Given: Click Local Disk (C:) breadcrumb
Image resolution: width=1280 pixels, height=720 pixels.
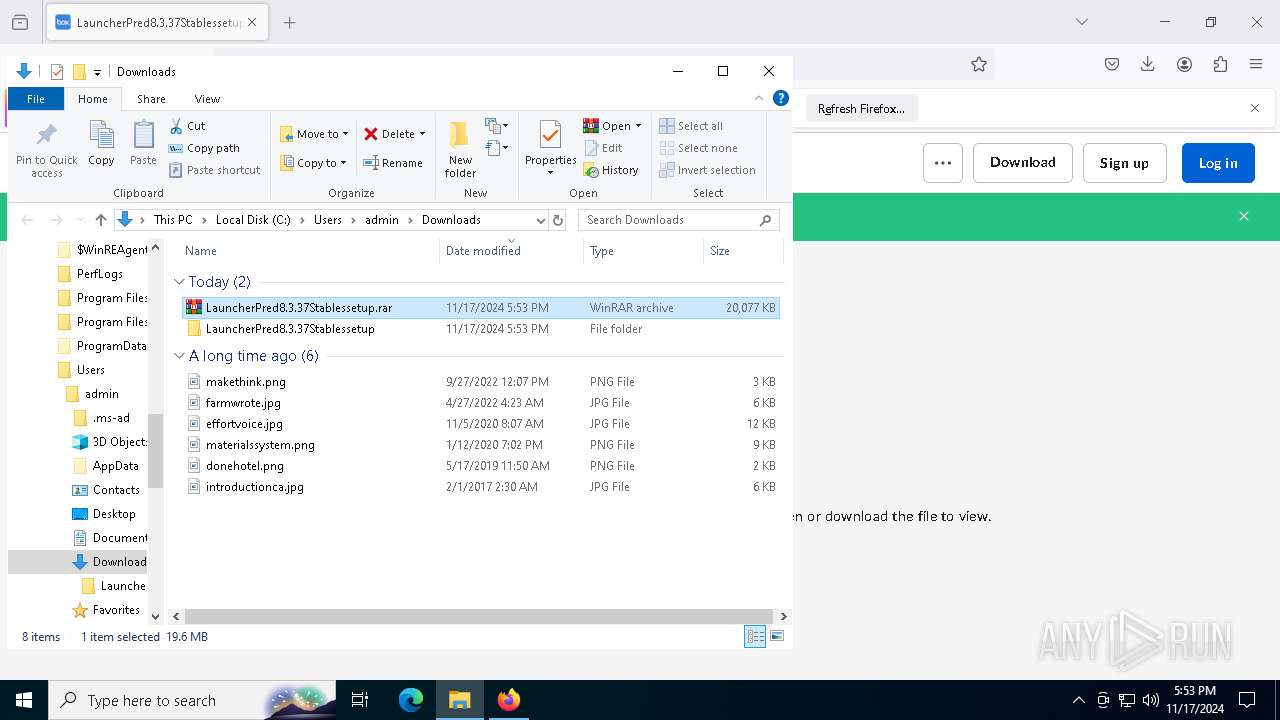Looking at the screenshot, I should click(x=253, y=220).
